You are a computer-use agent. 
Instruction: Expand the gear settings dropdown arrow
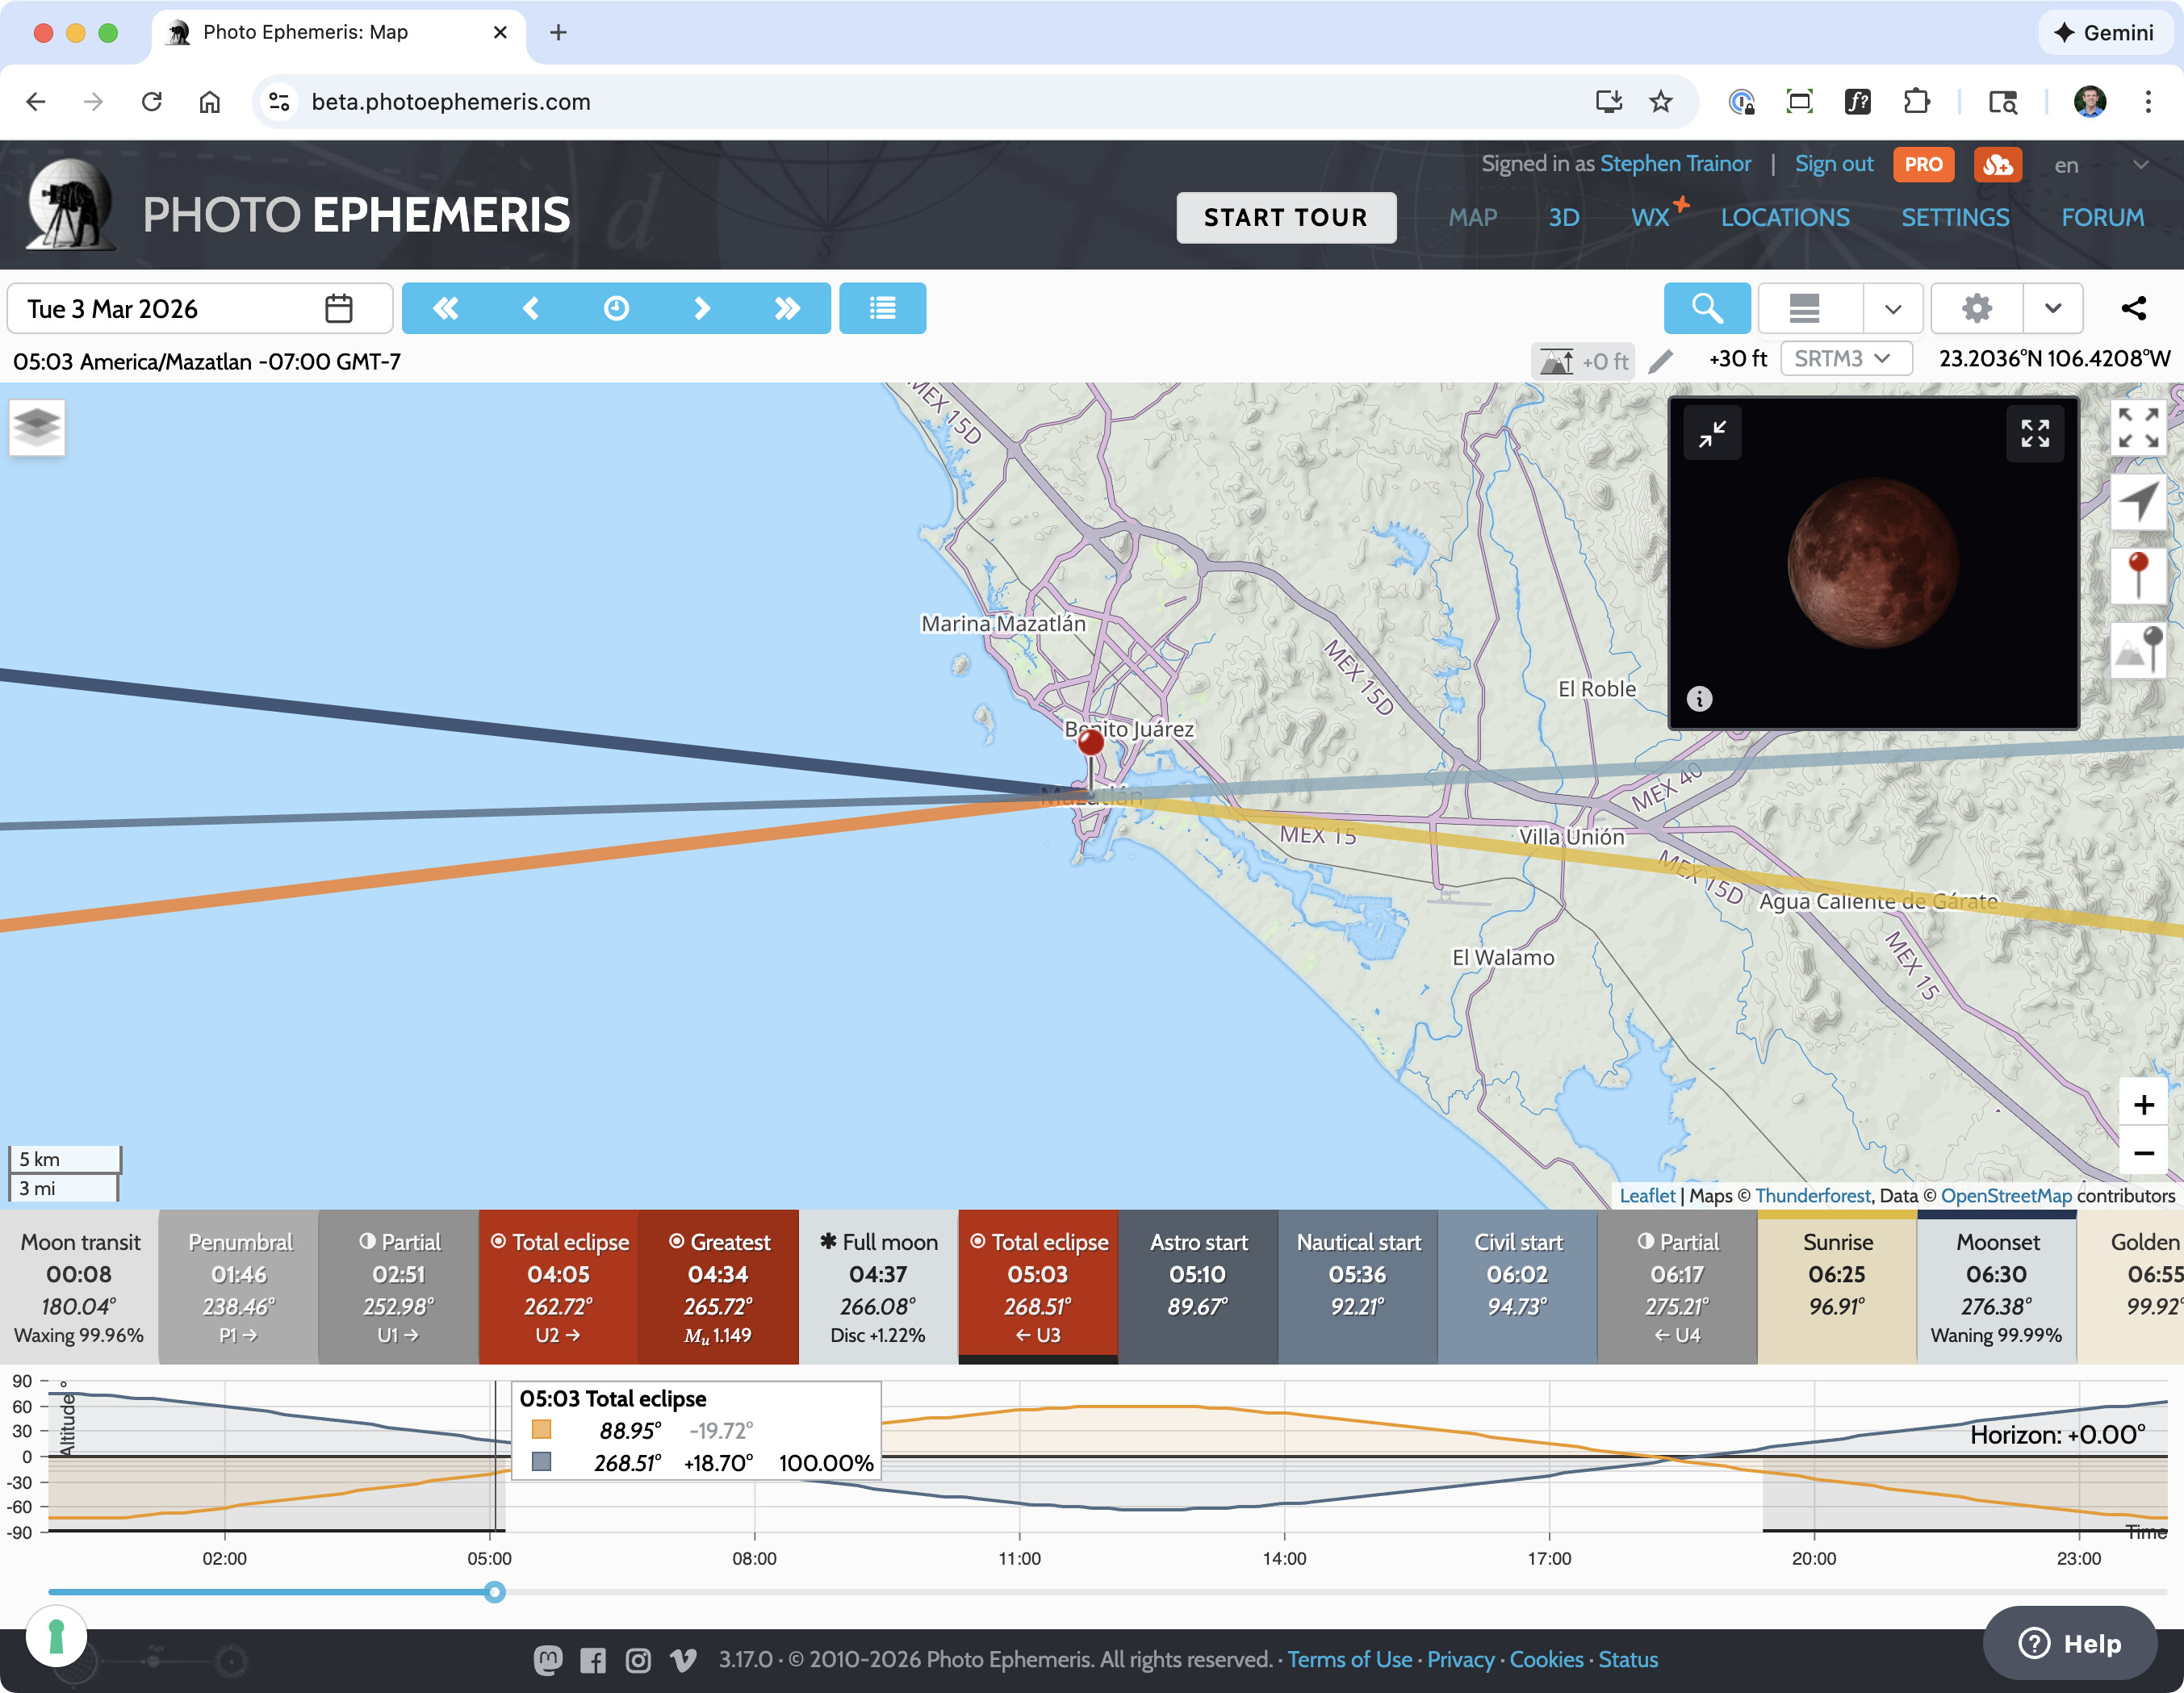point(2053,309)
